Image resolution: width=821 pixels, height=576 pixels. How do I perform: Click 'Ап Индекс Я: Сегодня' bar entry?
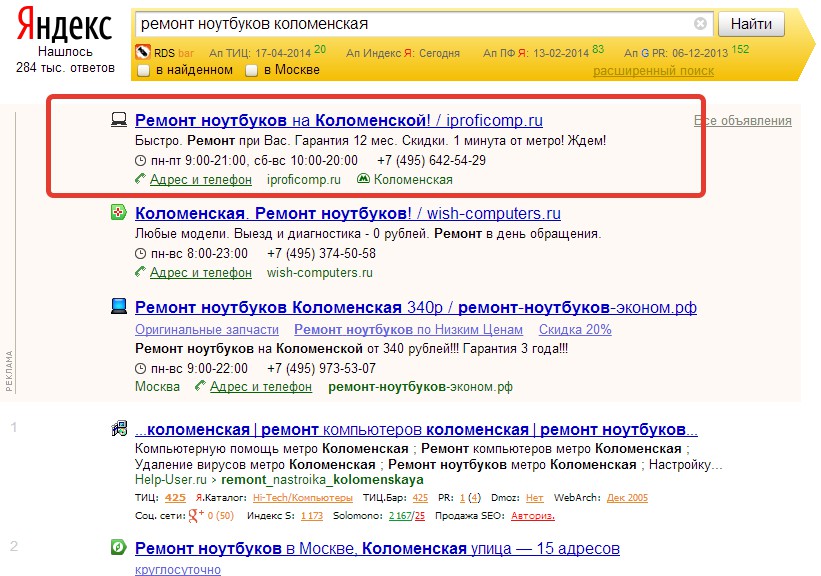coord(403,53)
